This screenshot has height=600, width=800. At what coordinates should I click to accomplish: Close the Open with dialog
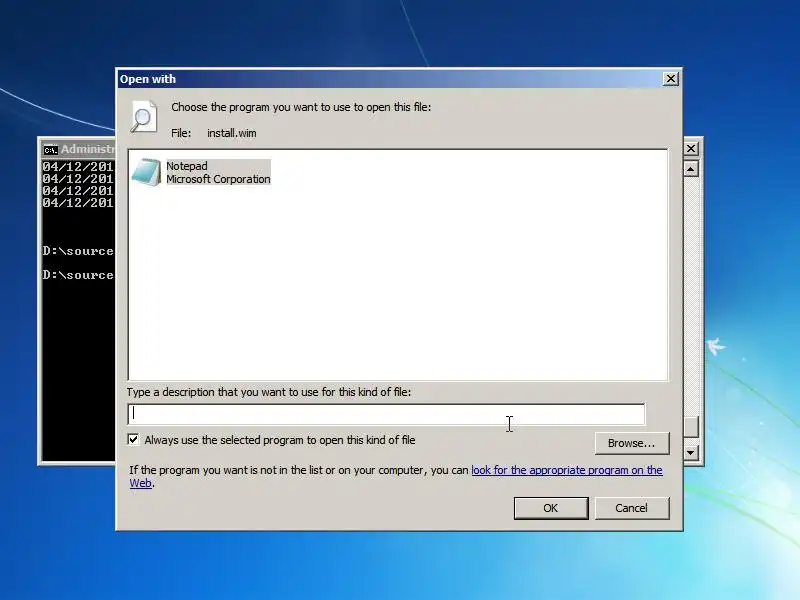coord(670,79)
